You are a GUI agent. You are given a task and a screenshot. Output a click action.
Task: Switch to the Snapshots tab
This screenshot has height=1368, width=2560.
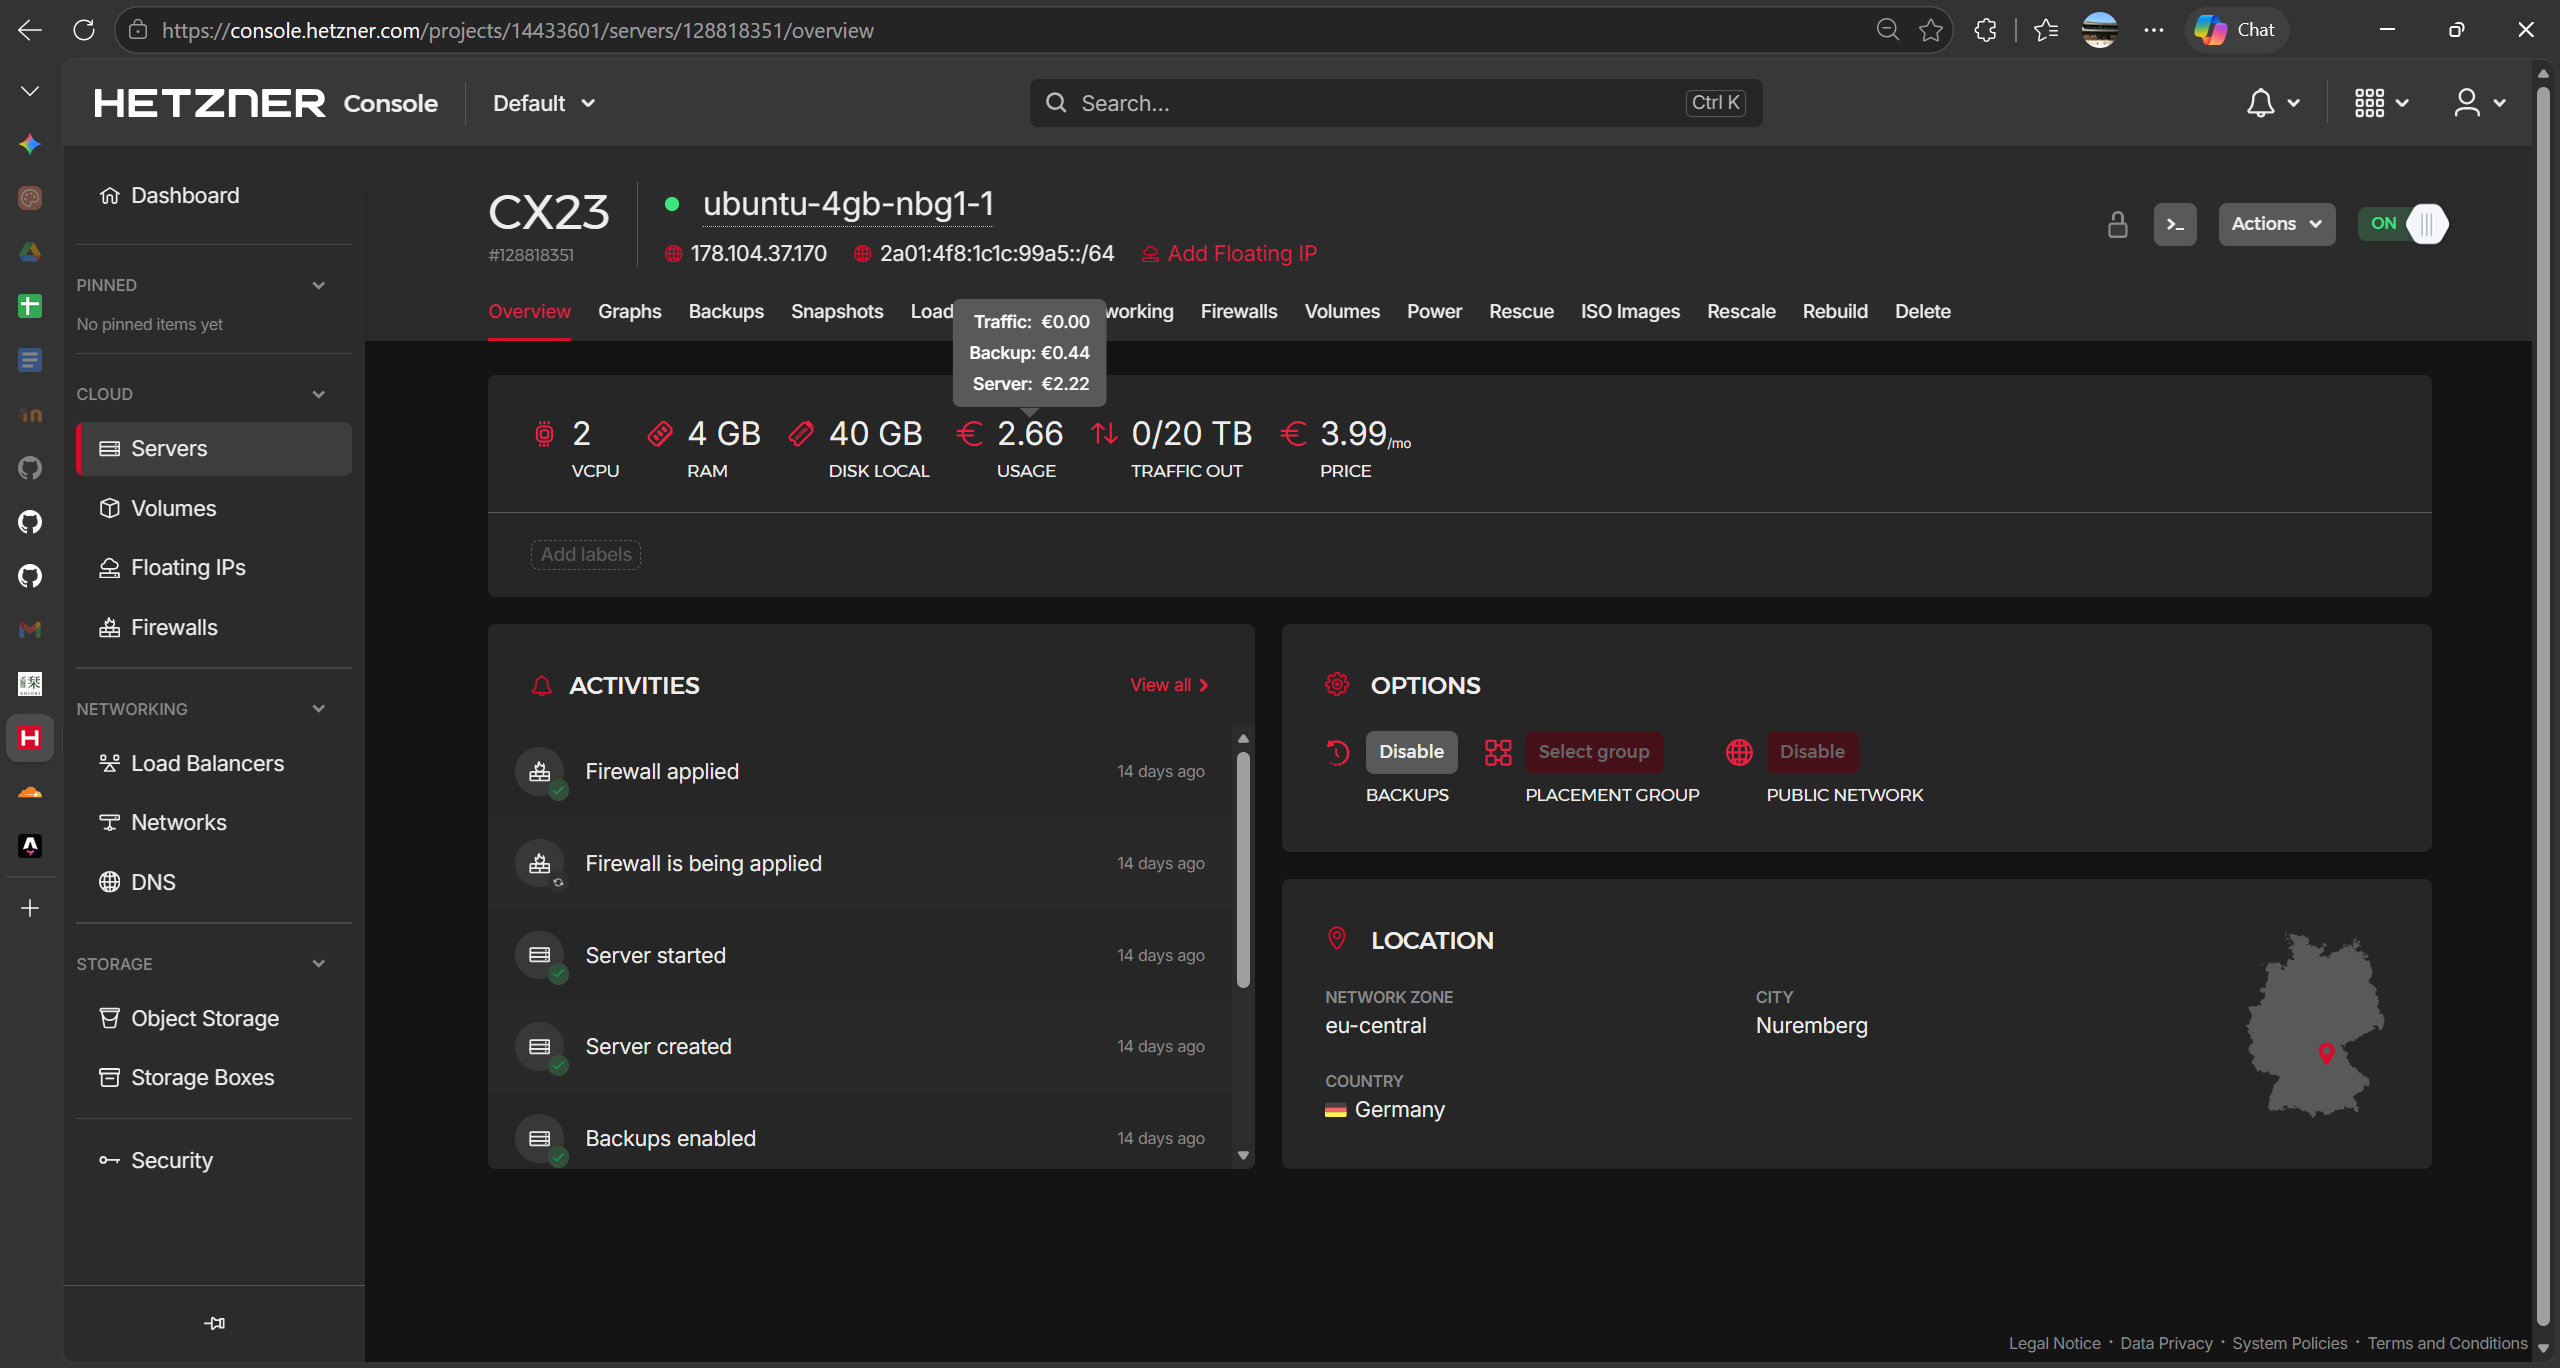pos(837,311)
